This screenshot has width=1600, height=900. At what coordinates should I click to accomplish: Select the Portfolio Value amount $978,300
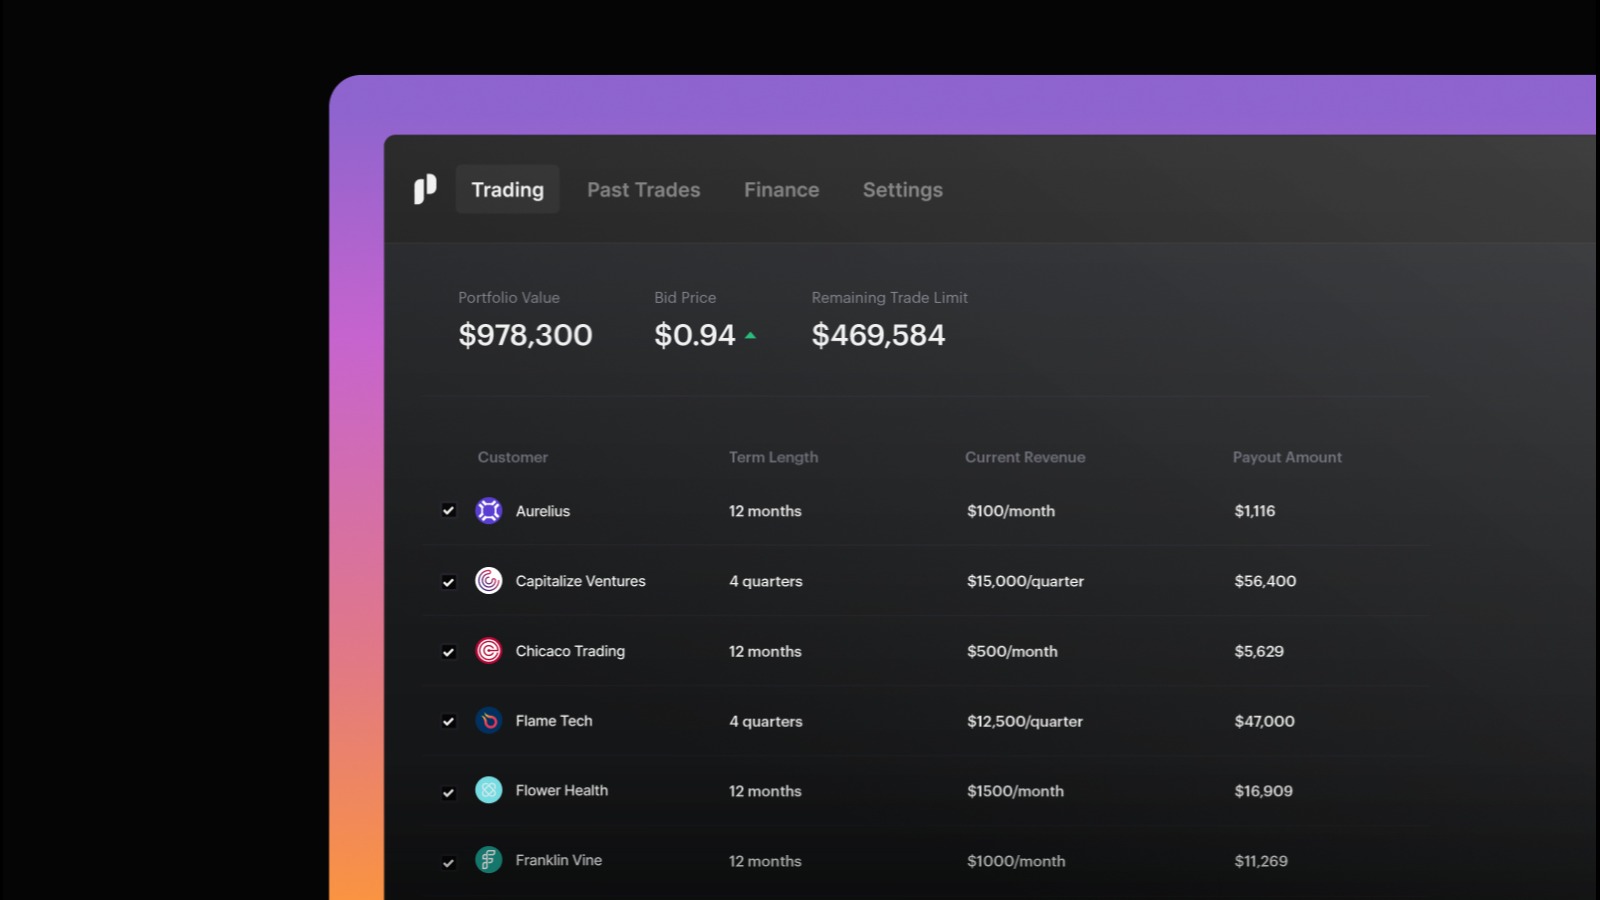click(525, 335)
